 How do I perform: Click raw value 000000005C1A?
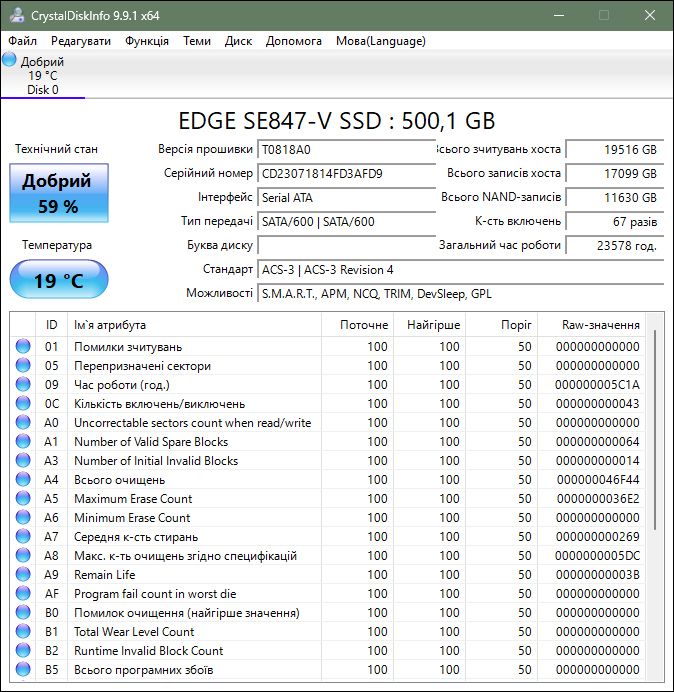pos(597,385)
